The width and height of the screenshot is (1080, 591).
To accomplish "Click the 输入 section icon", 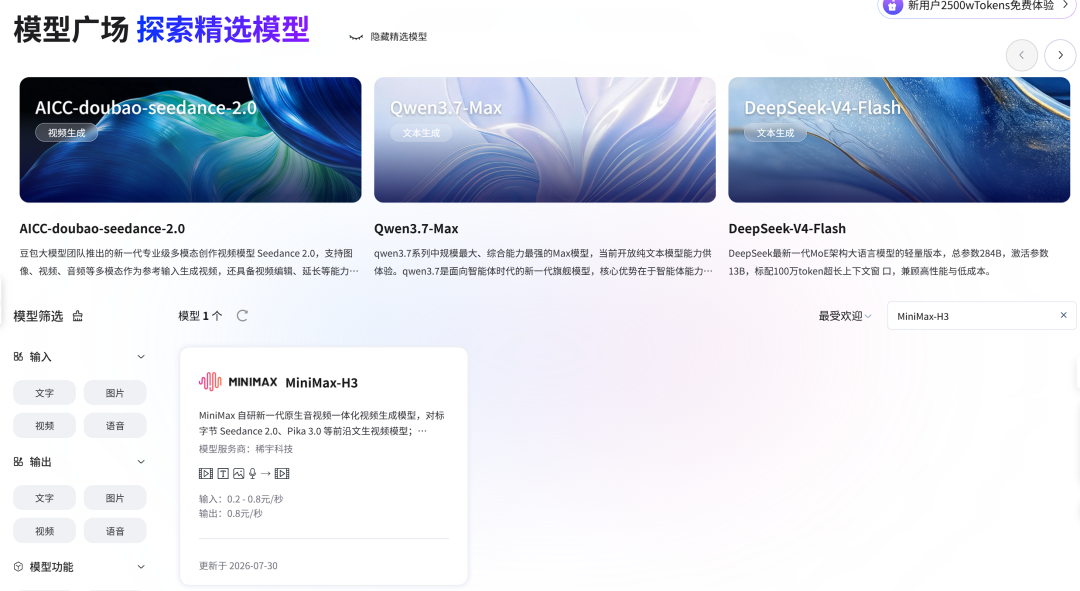I will [x=19, y=357].
